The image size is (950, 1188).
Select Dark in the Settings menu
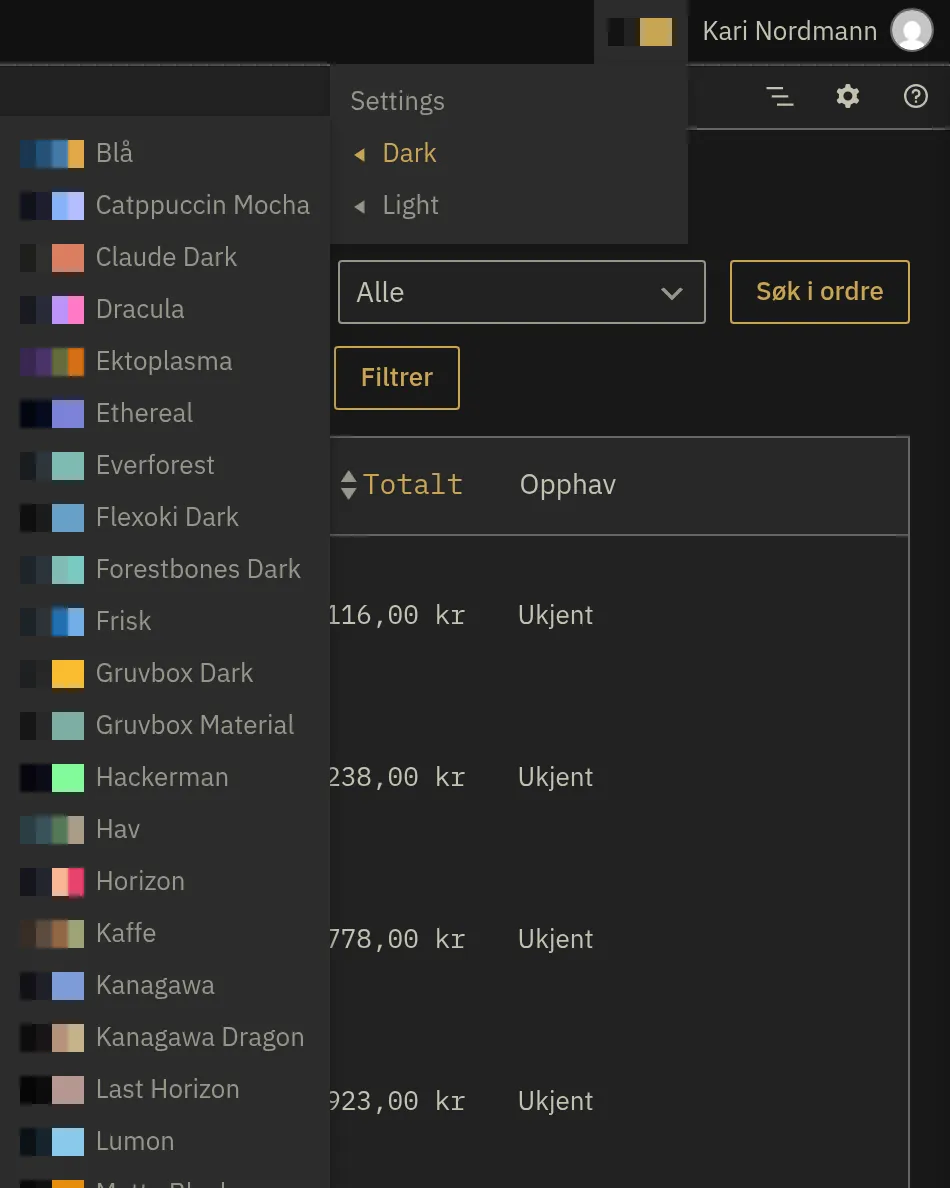pos(409,153)
